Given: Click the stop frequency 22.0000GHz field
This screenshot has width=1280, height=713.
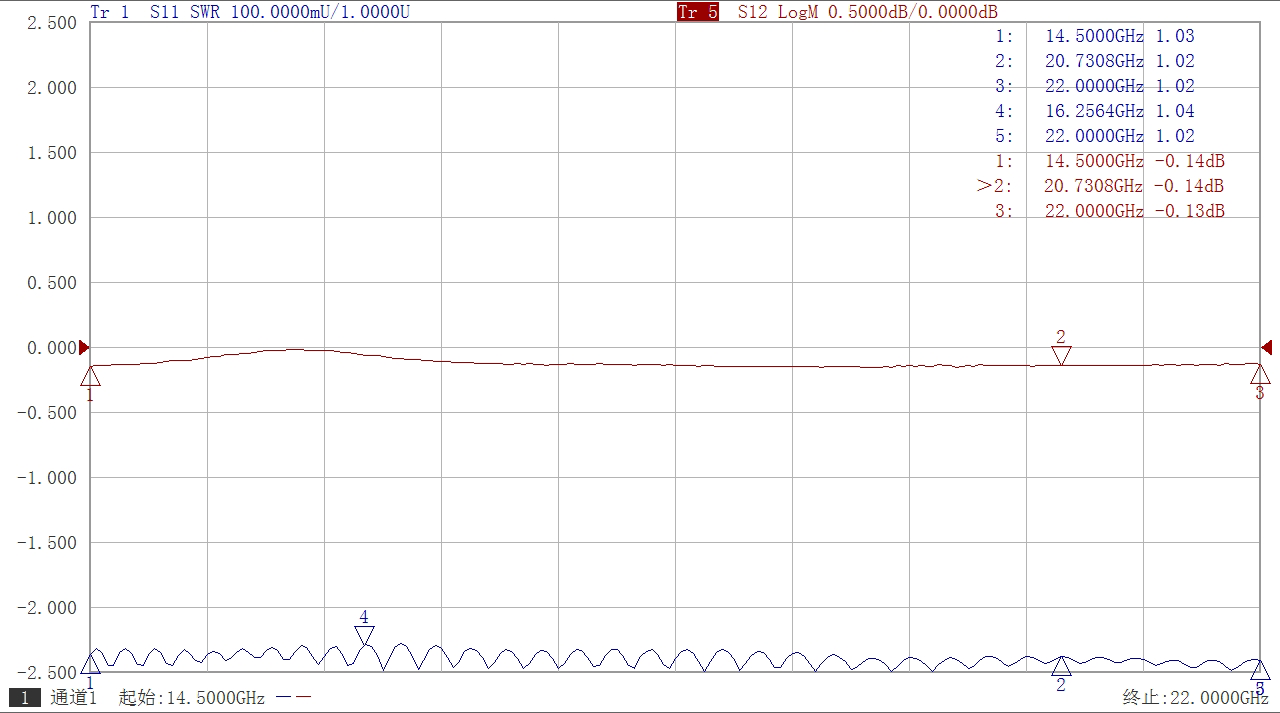Looking at the screenshot, I should (x=1196, y=698).
